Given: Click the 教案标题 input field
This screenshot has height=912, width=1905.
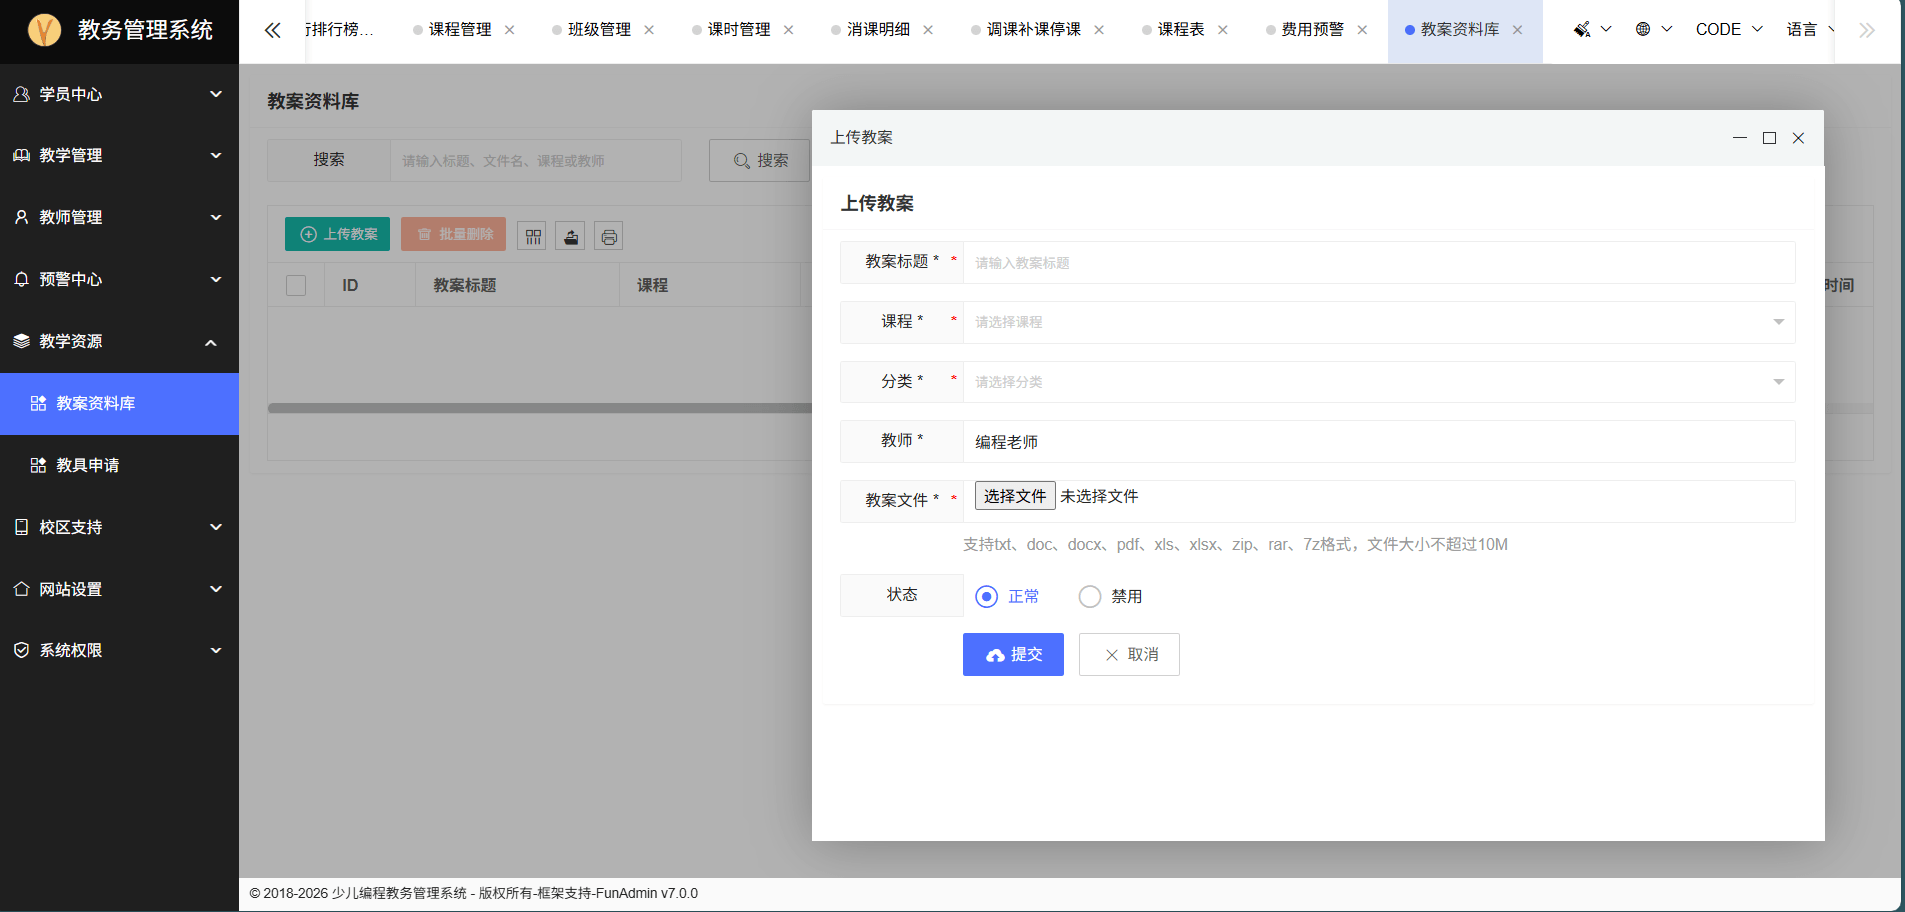Looking at the screenshot, I should tap(1379, 262).
